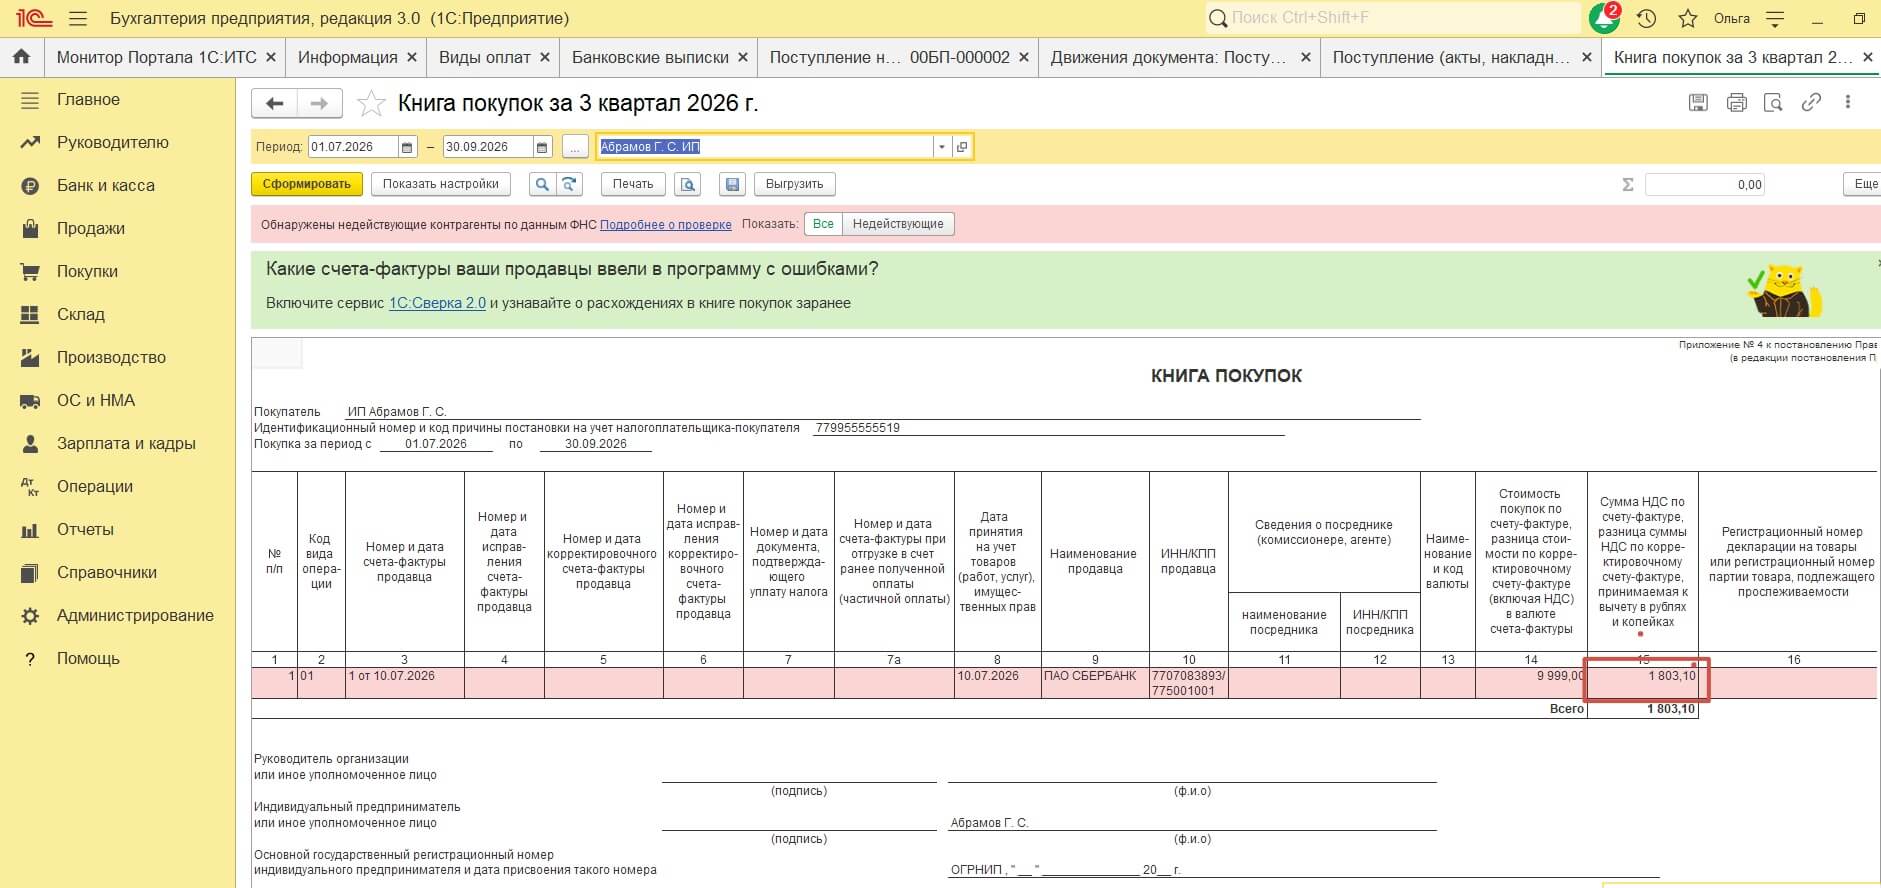Select the Все show toggle
This screenshot has width=1881, height=888.
click(823, 224)
